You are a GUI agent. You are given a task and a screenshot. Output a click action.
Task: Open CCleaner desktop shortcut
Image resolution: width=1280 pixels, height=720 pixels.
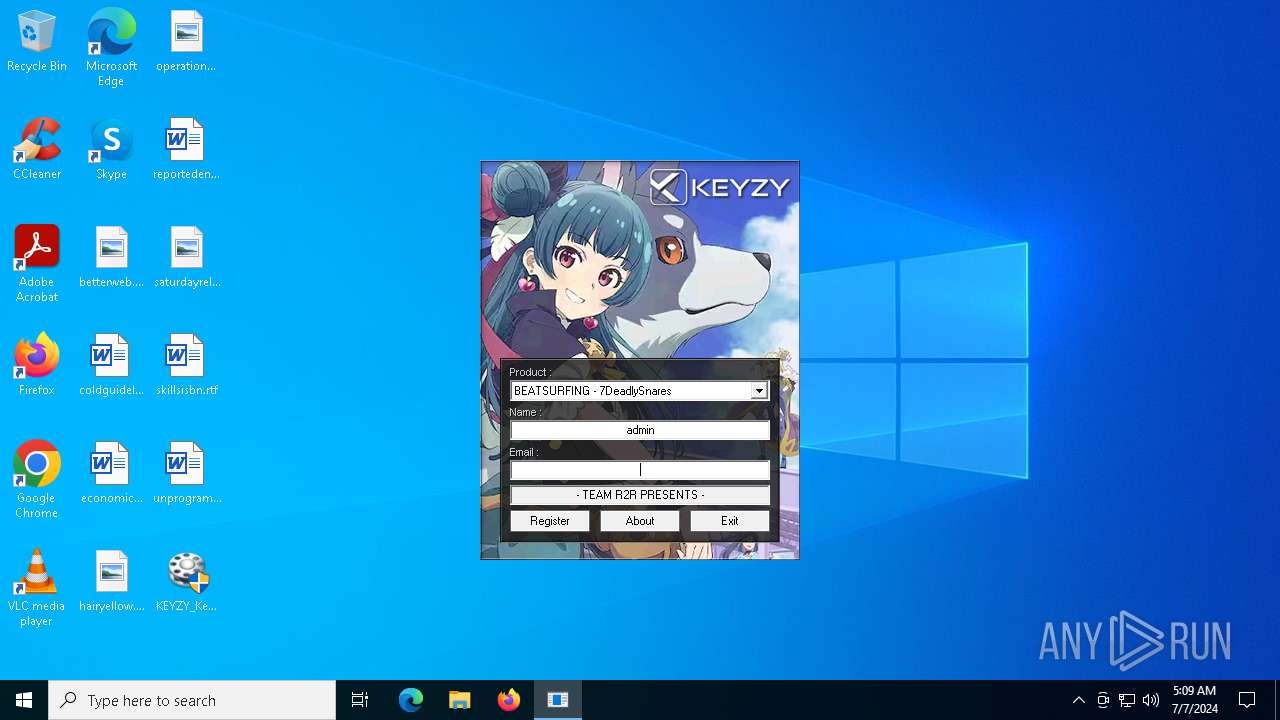point(37,150)
